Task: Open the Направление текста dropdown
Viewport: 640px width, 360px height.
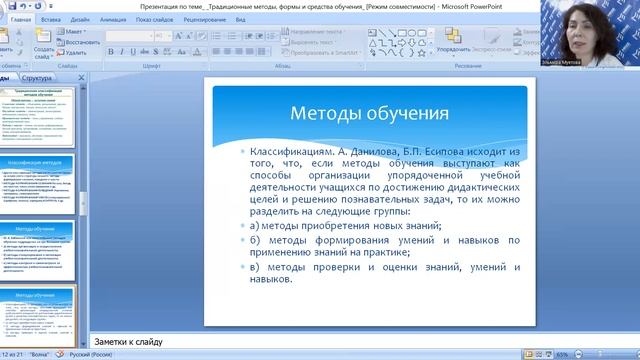Action: pos(313,31)
